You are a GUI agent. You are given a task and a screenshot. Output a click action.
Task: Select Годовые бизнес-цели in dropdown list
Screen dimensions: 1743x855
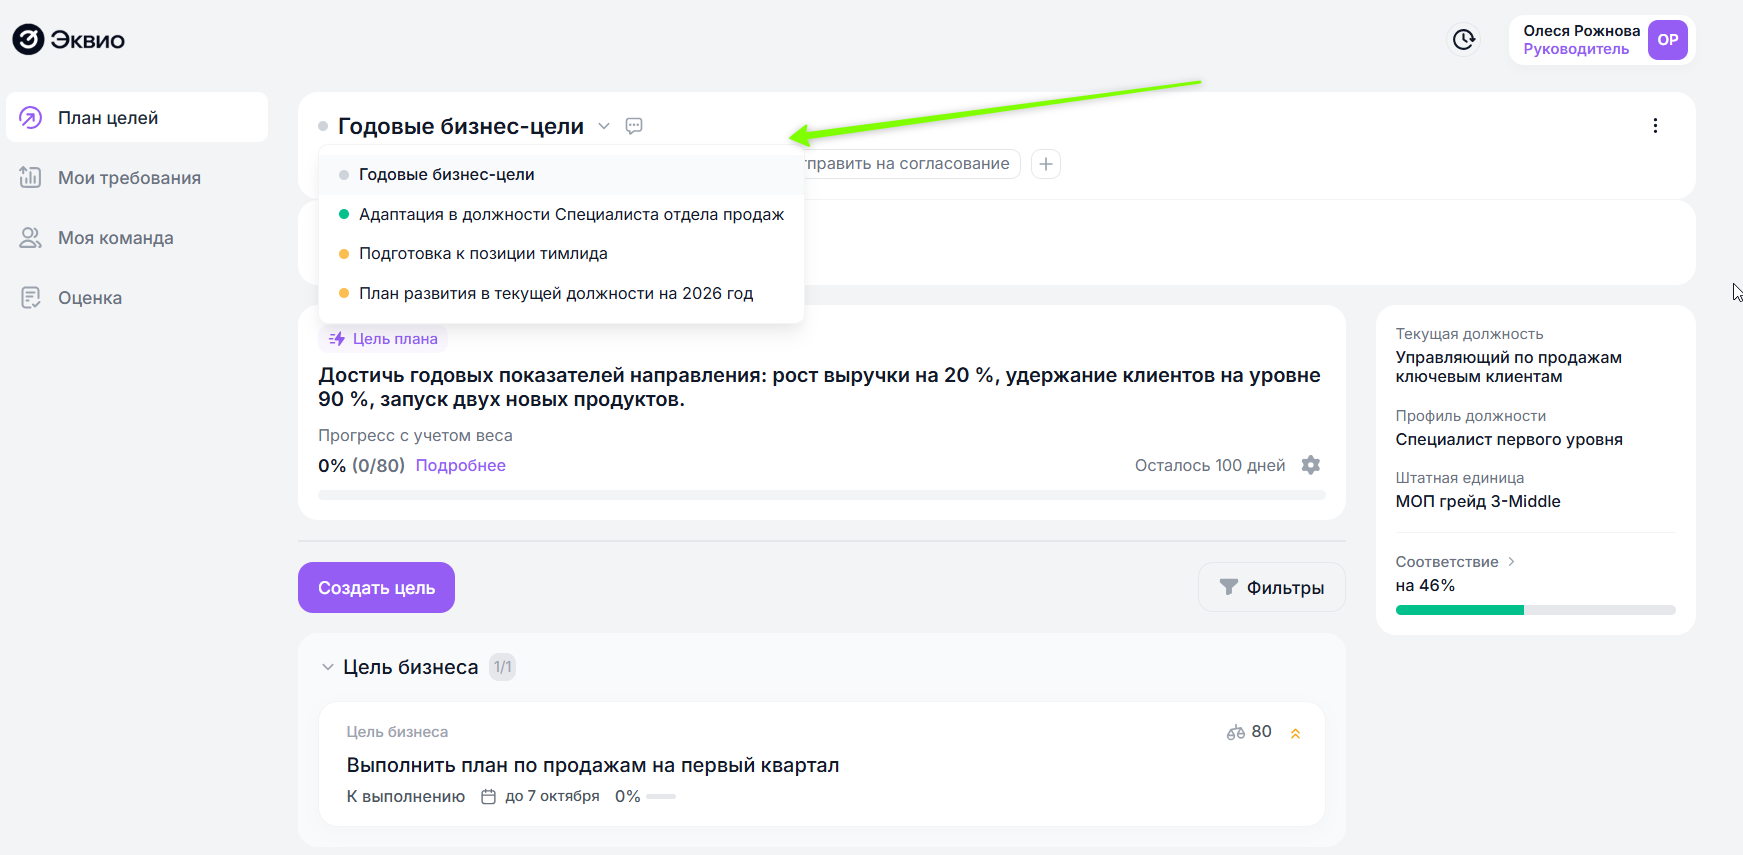(x=561, y=175)
